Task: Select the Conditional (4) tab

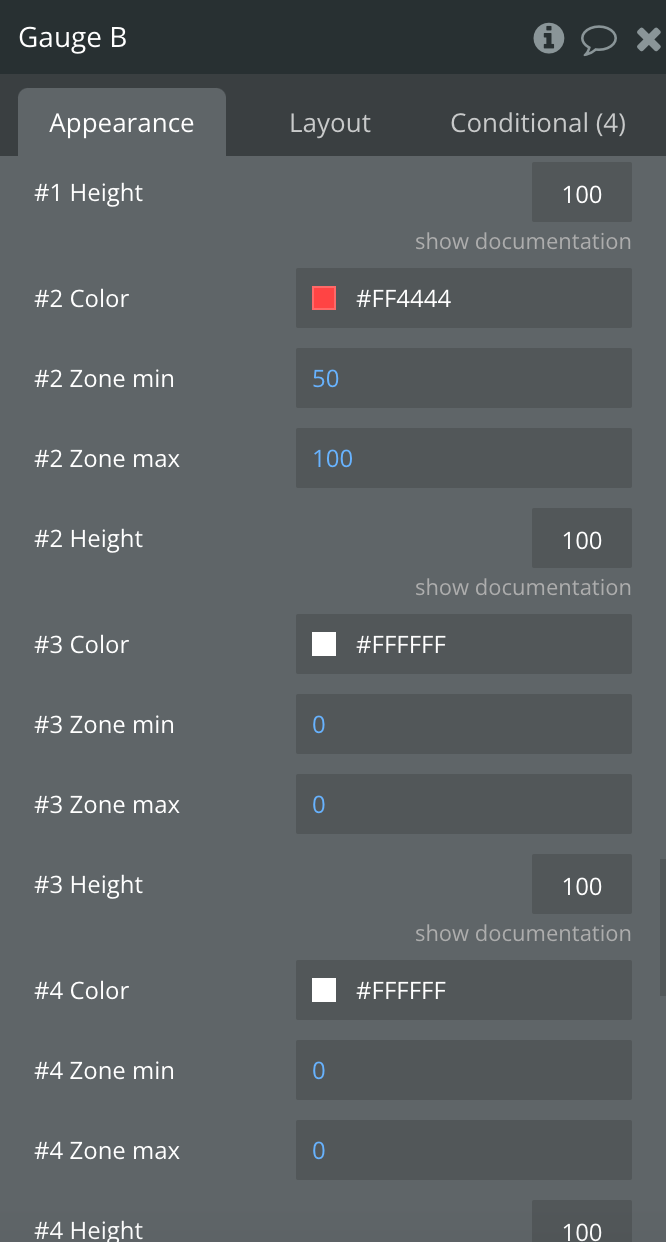Action: coord(538,123)
